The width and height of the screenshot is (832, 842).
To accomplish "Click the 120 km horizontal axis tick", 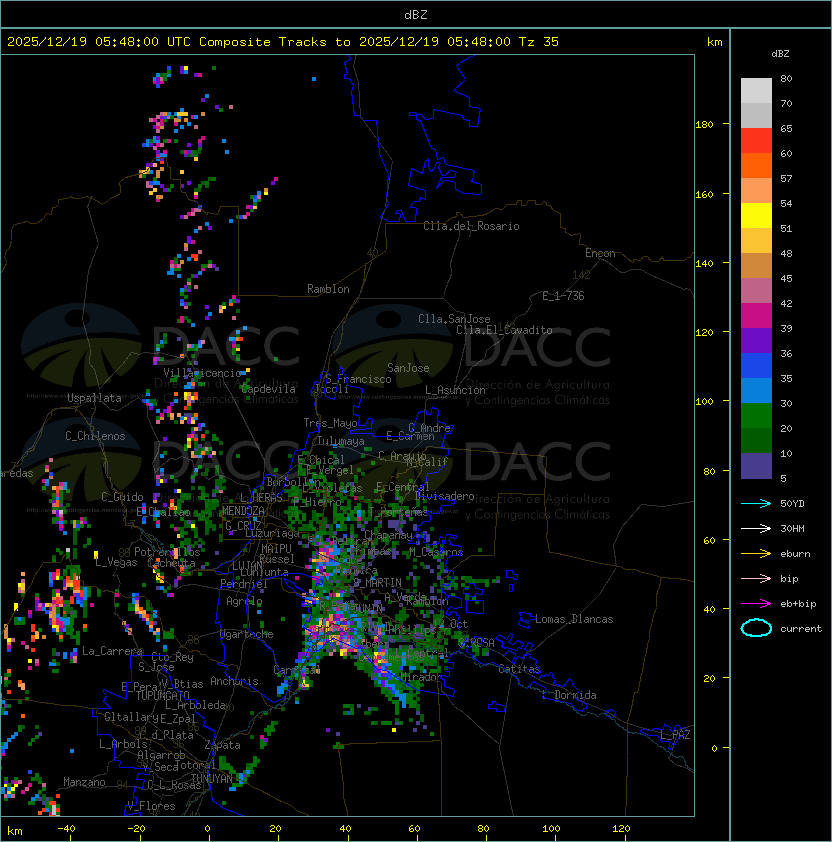I will coord(621,829).
